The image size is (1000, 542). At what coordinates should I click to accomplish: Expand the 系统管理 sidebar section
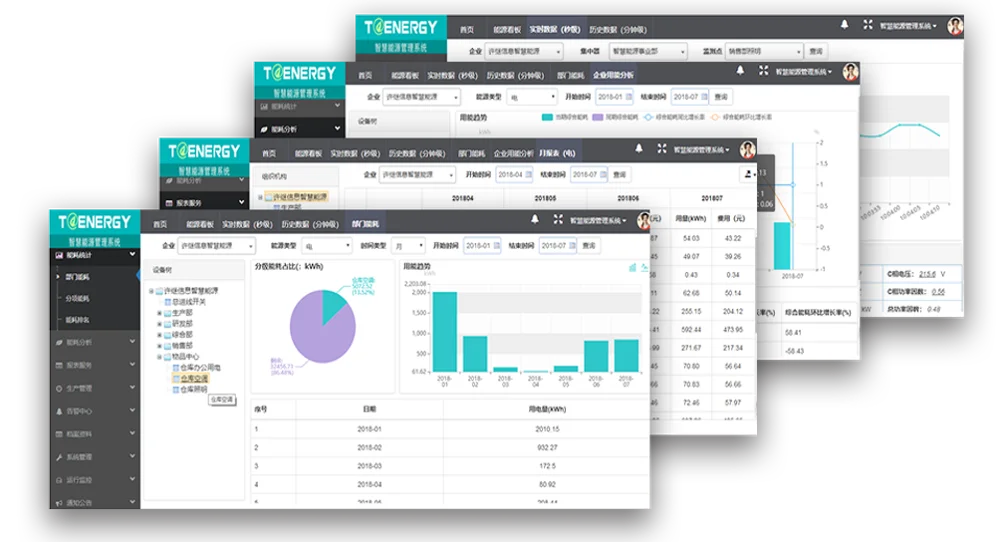pos(95,457)
